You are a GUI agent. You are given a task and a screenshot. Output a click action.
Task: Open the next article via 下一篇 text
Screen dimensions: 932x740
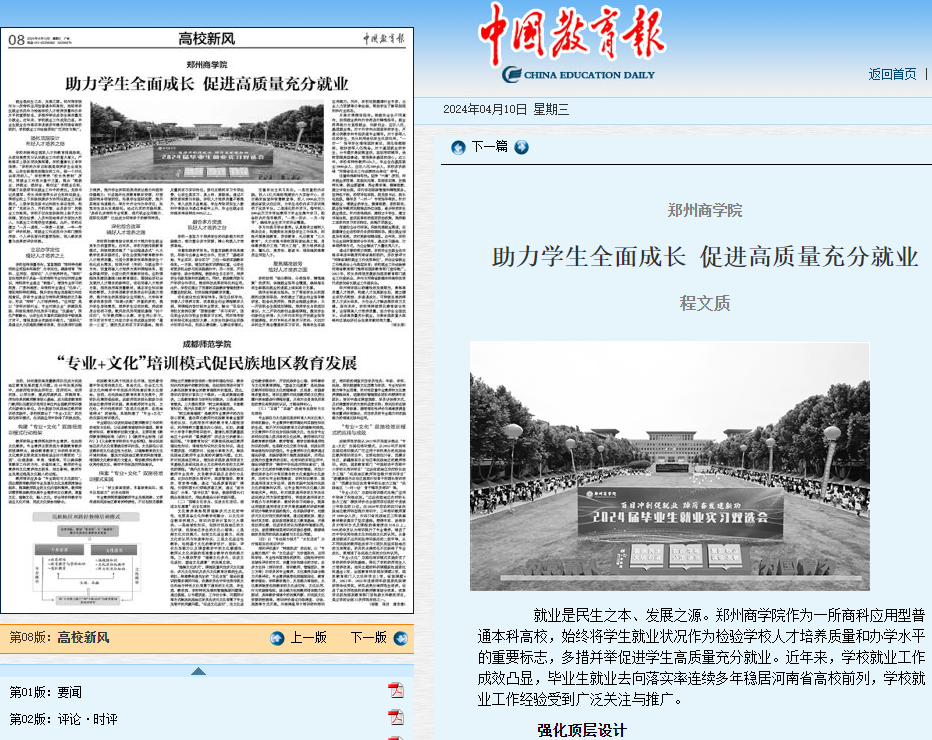tap(489, 147)
